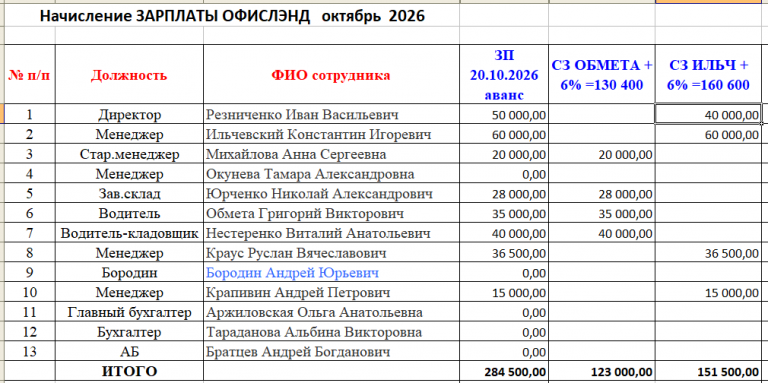This screenshot has width=768, height=383.
Task: Click the 15 000,00 advance for Крапивин
Action: tap(504, 293)
